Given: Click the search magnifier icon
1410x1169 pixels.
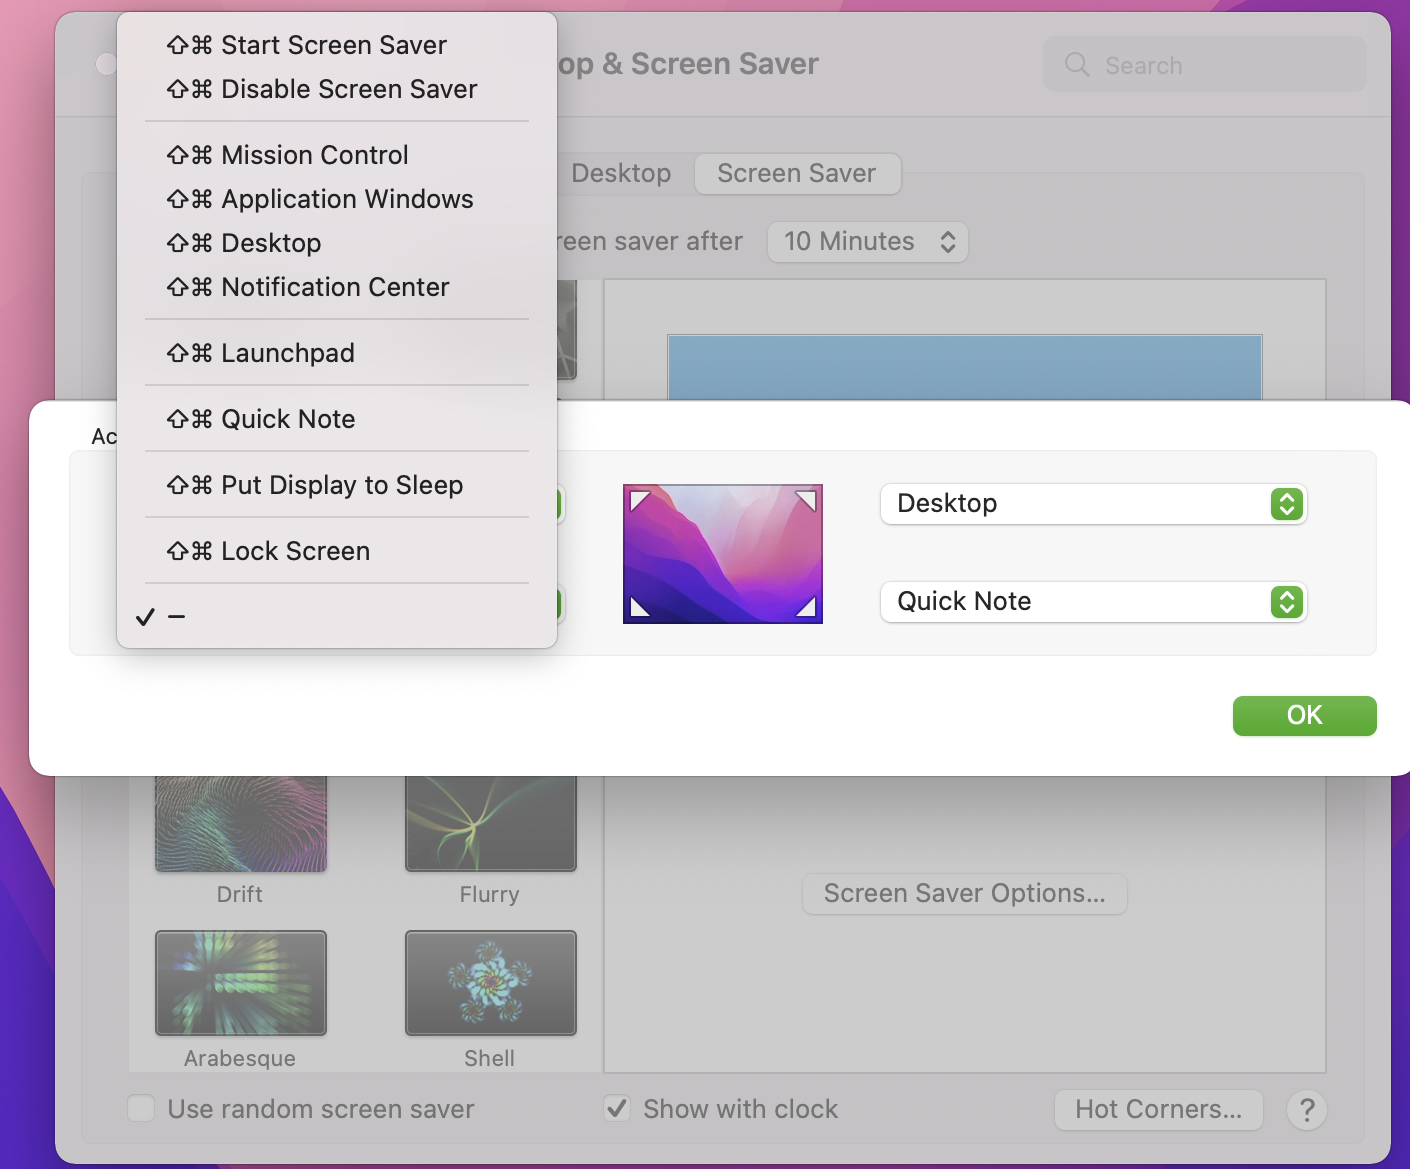Looking at the screenshot, I should (x=1077, y=65).
